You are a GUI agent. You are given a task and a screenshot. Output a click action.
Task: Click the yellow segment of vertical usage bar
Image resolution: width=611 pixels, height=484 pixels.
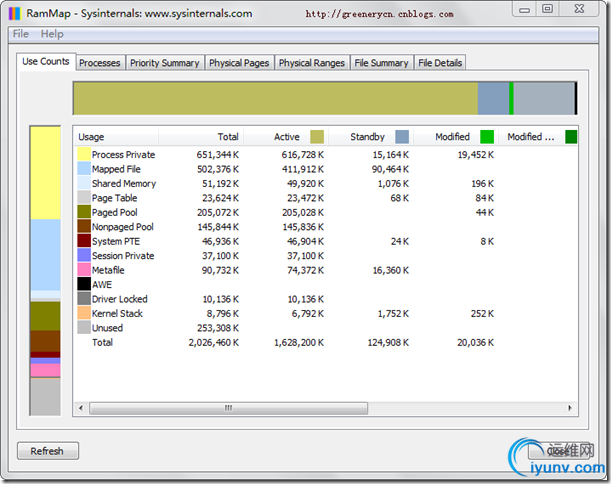46,173
